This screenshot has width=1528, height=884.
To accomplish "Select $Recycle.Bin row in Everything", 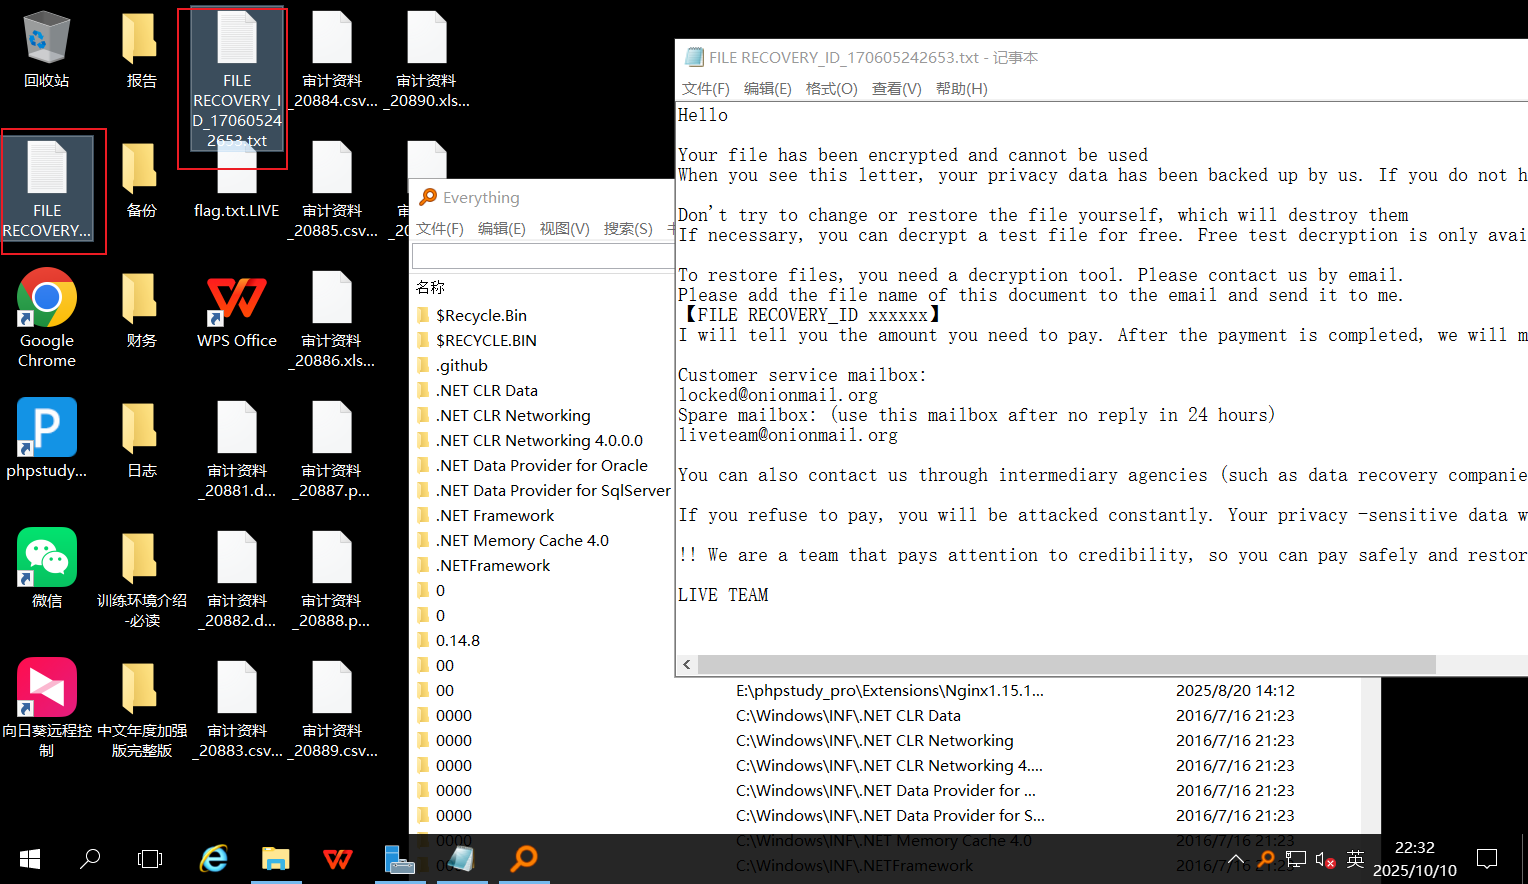I will 481,315.
